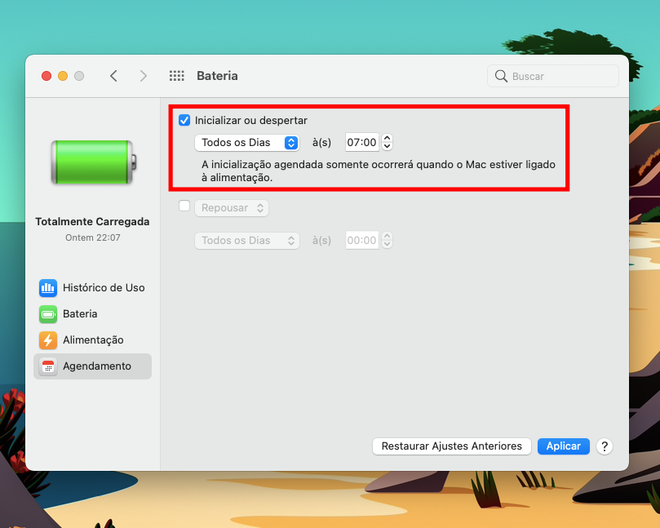
Task: Focus the Buscar search field
Action: pyautogui.click(x=553, y=76)
